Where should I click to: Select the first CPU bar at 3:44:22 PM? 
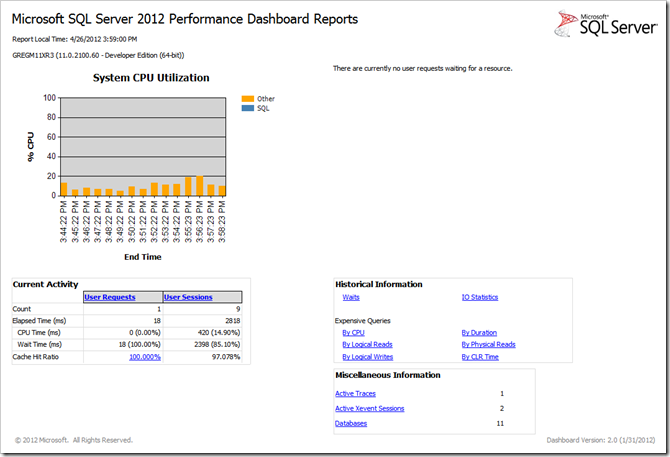63,189
